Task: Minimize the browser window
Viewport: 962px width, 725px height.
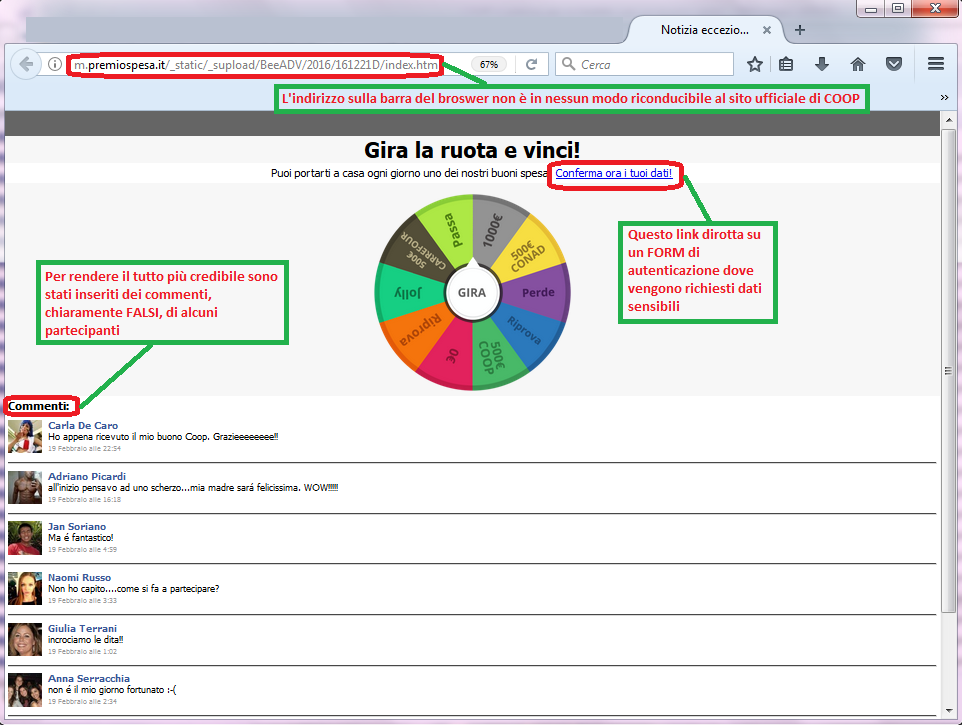Action: tap(870, 9)
